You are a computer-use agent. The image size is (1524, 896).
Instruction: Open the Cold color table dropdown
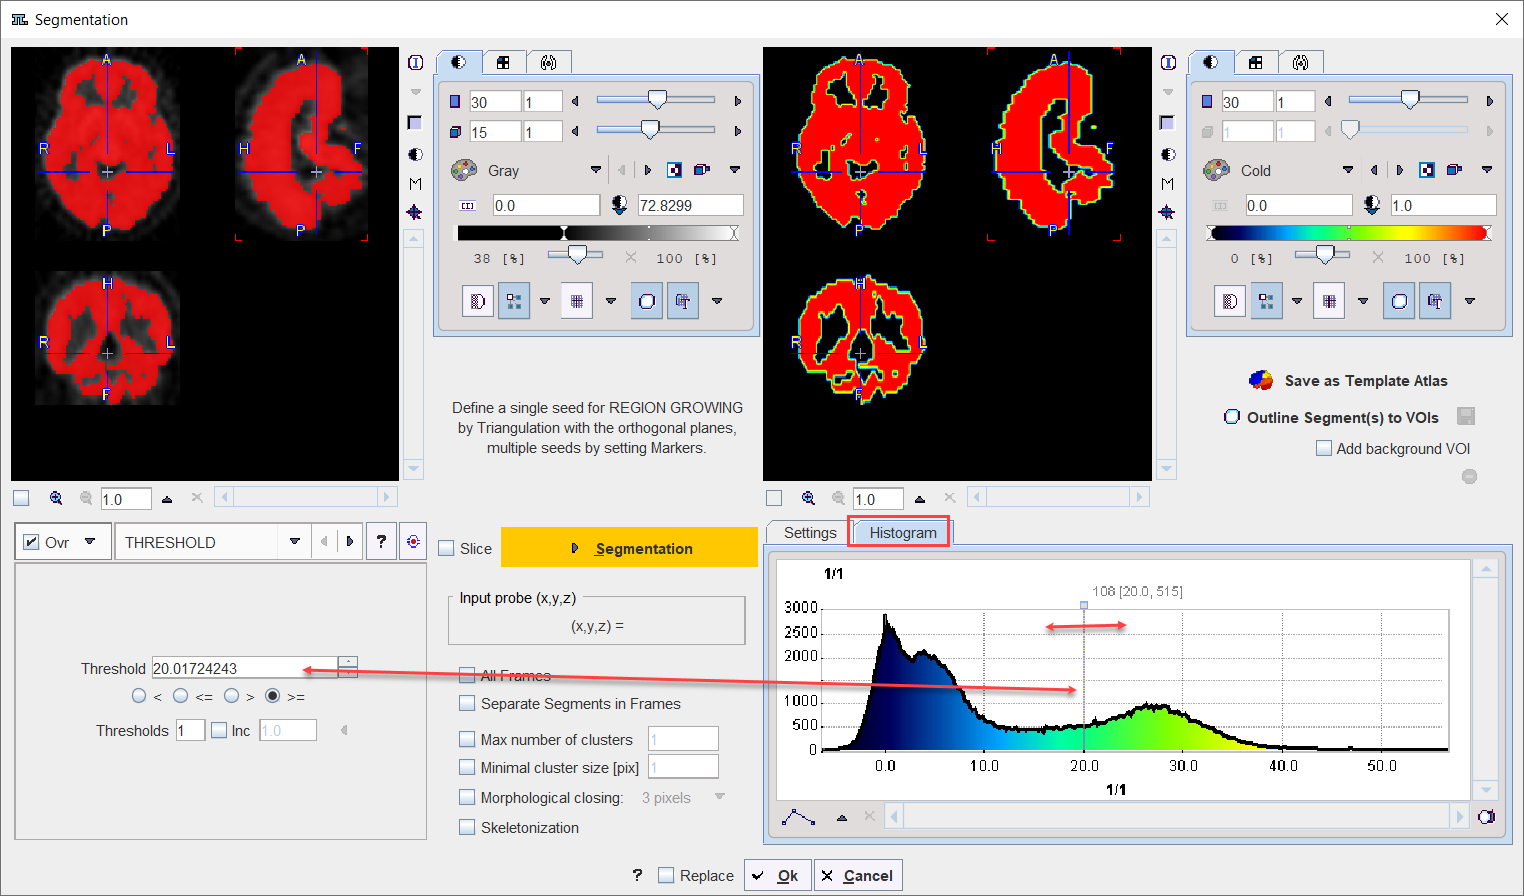coord(1348,170)
